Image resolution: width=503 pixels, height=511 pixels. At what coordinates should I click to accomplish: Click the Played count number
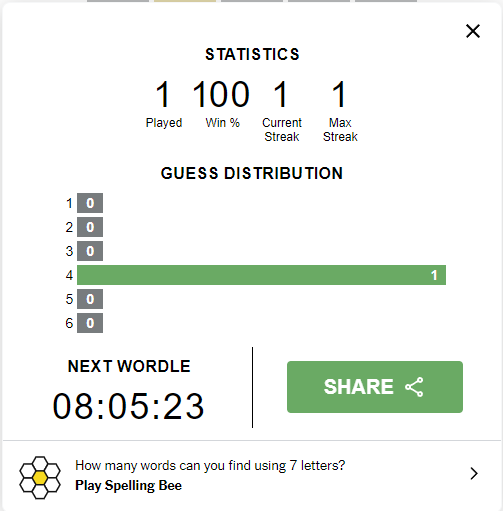163,94
